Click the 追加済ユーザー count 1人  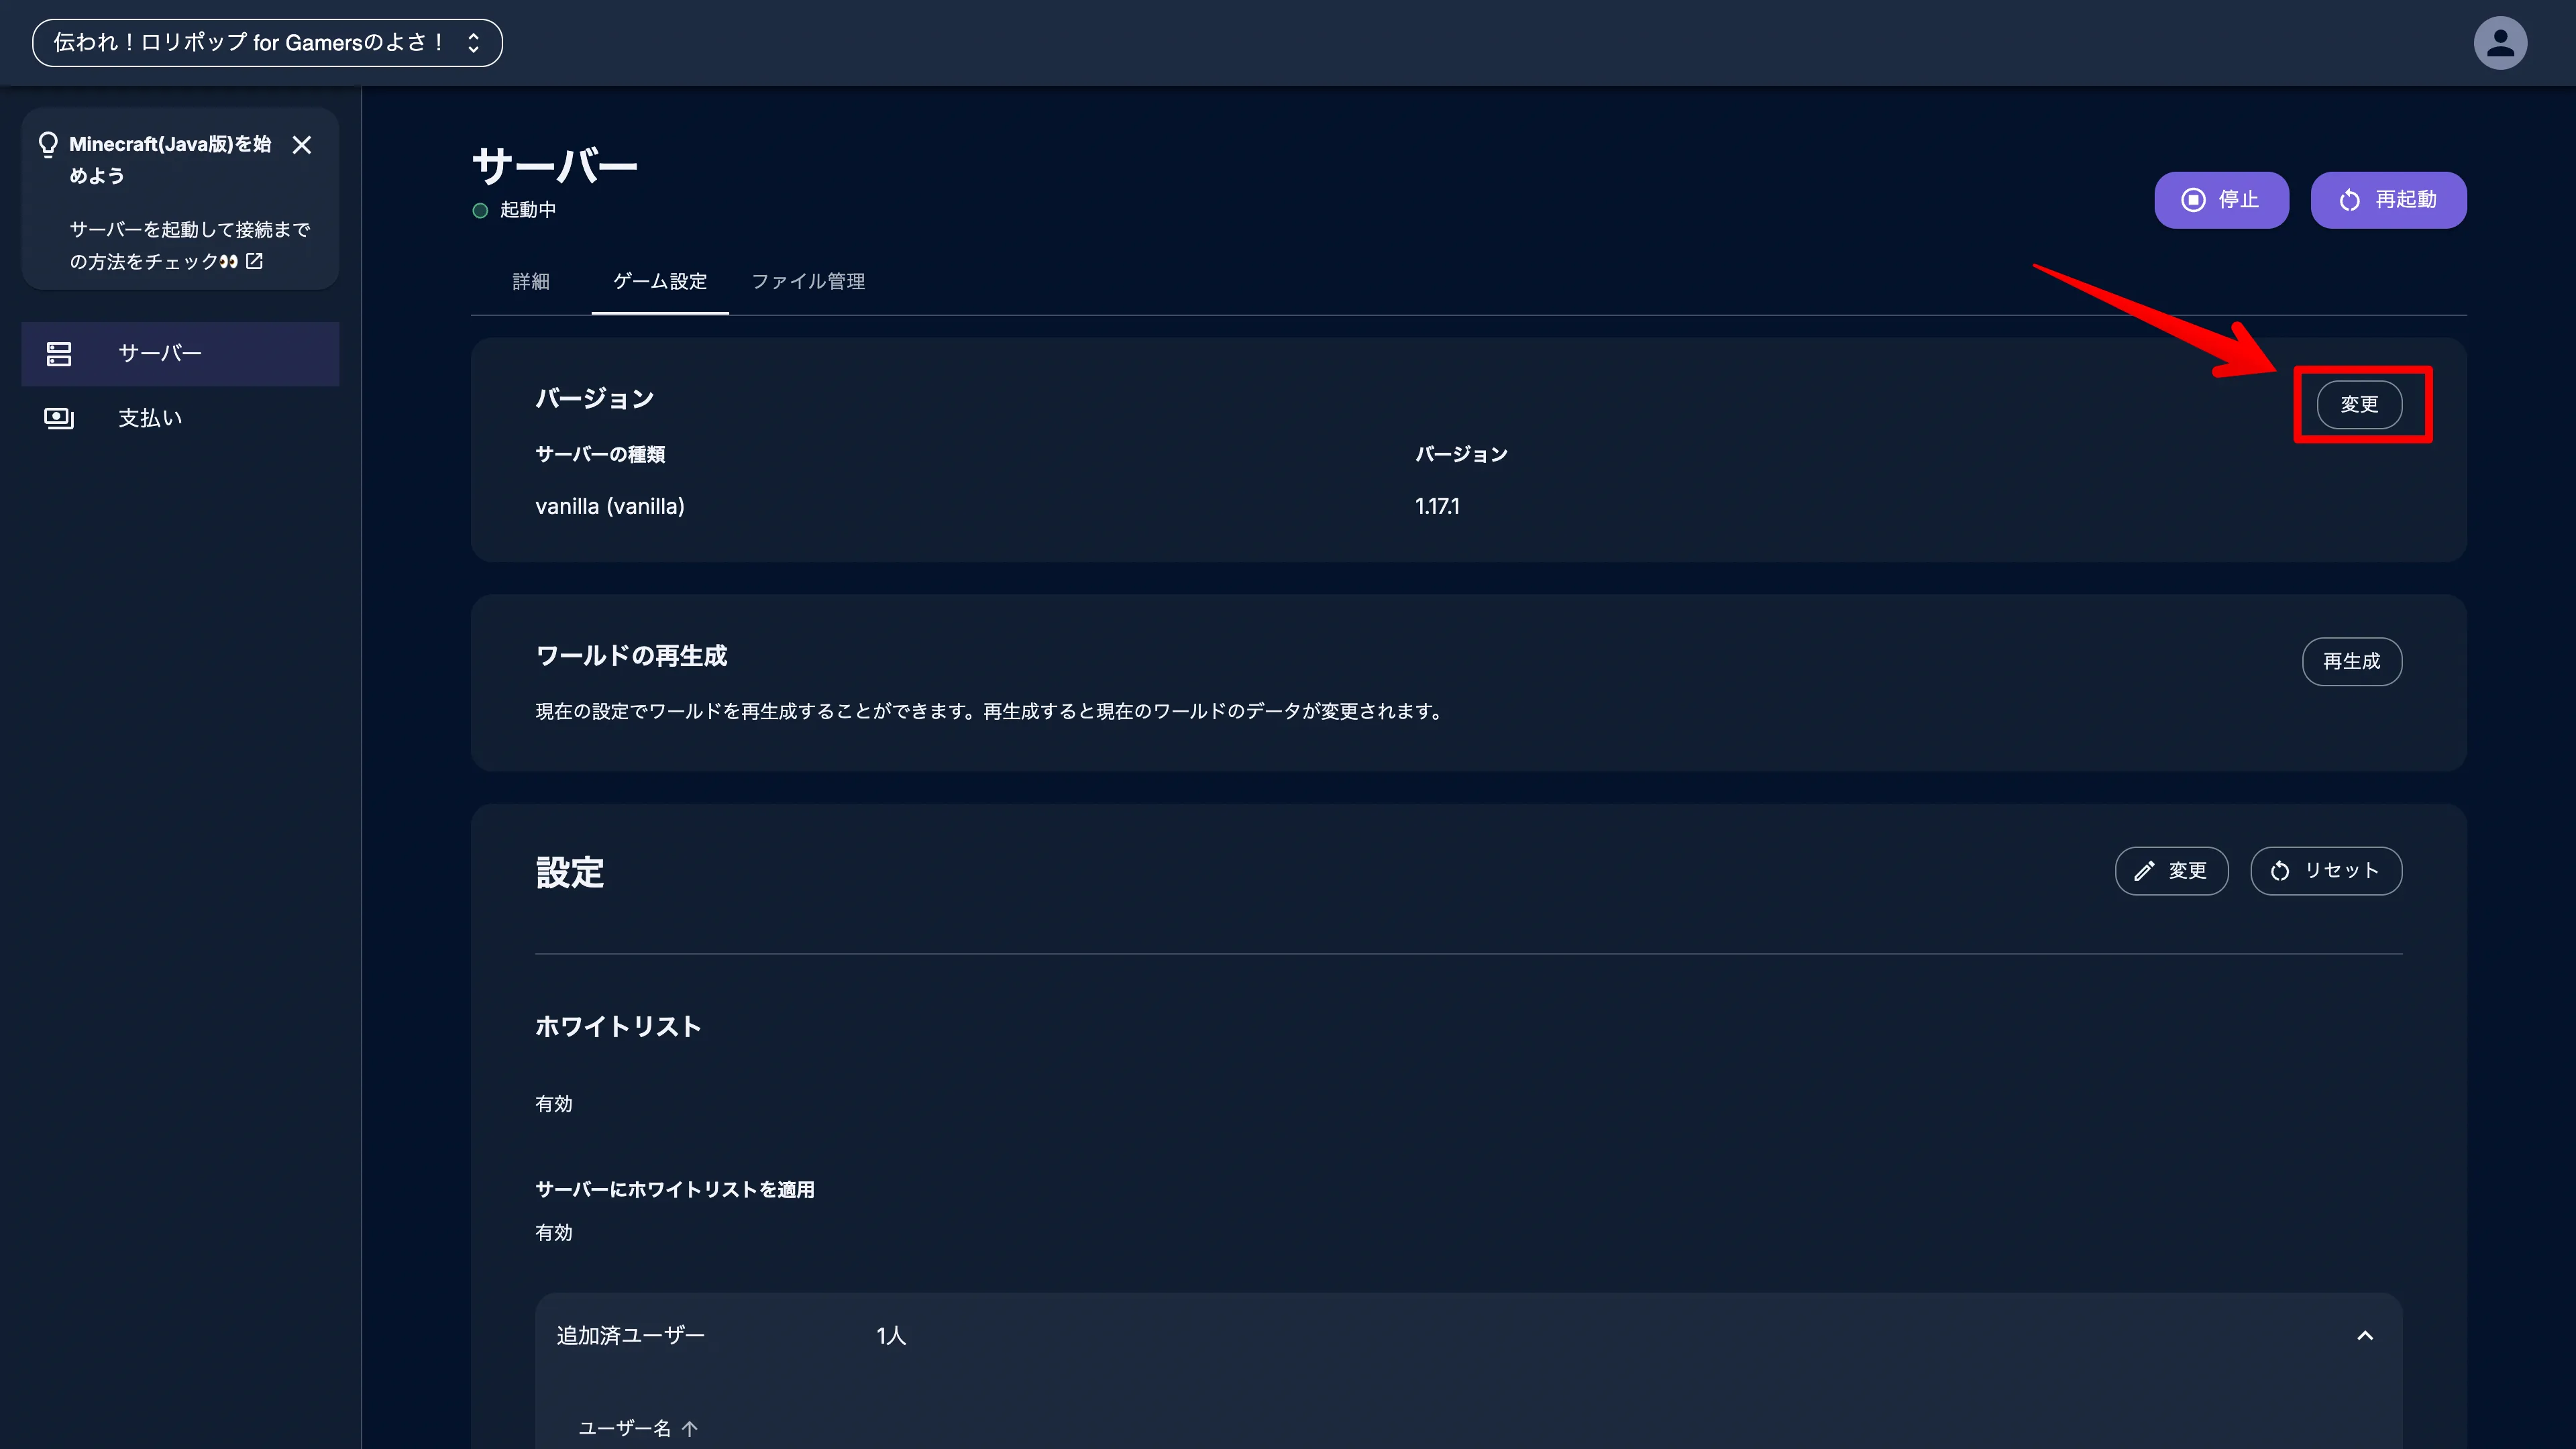pos(891,1336)
